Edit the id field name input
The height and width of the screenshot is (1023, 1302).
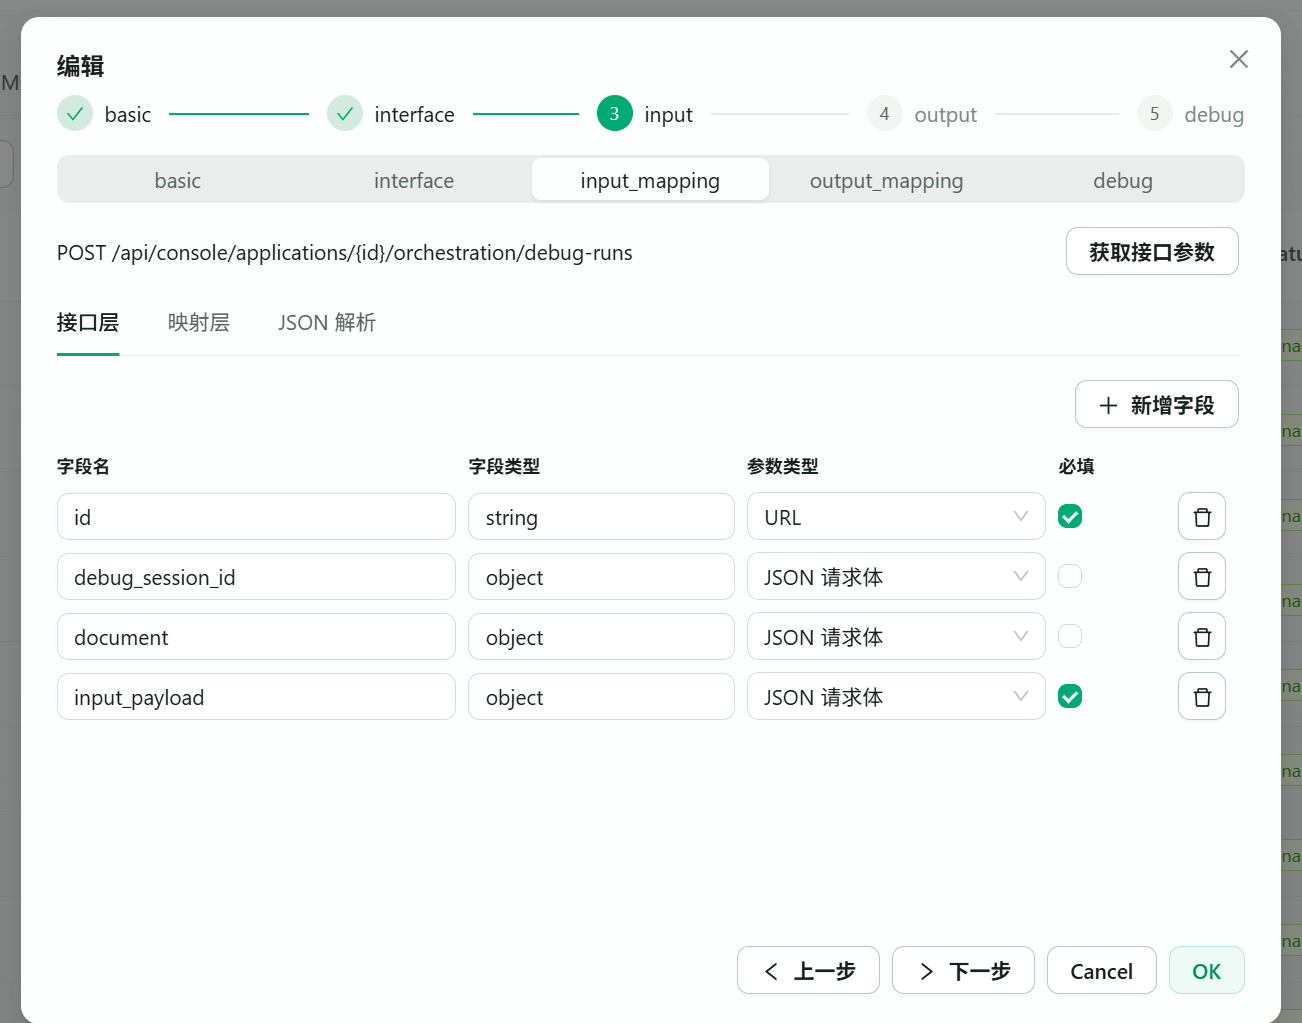click(x=256, y=517)
